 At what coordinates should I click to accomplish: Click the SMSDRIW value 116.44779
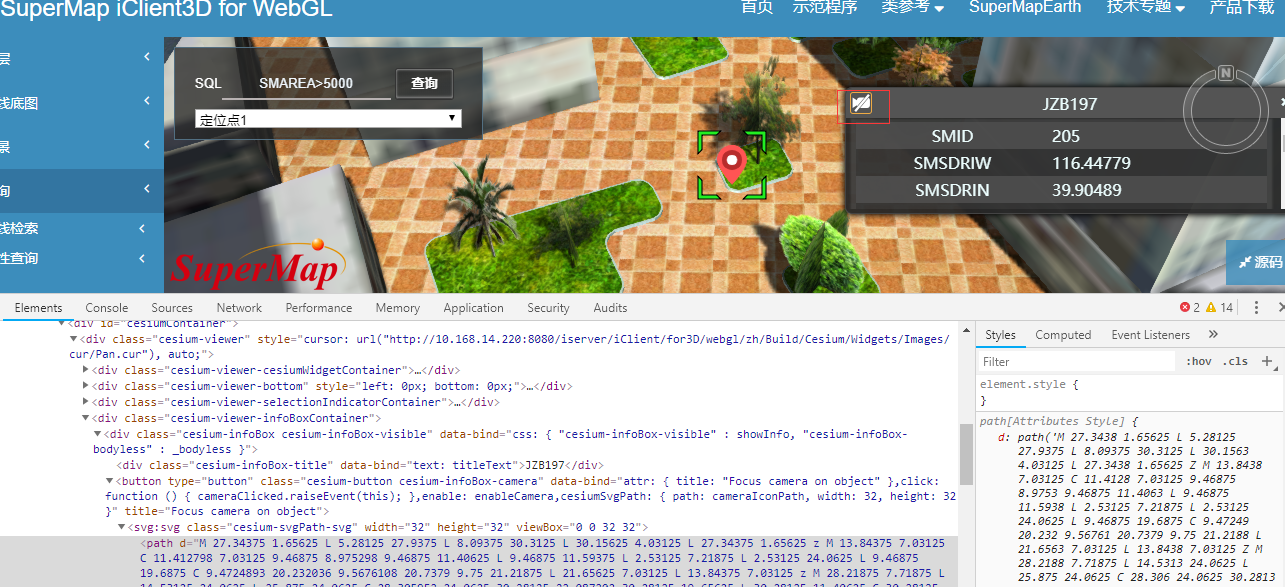point(1091,163)
